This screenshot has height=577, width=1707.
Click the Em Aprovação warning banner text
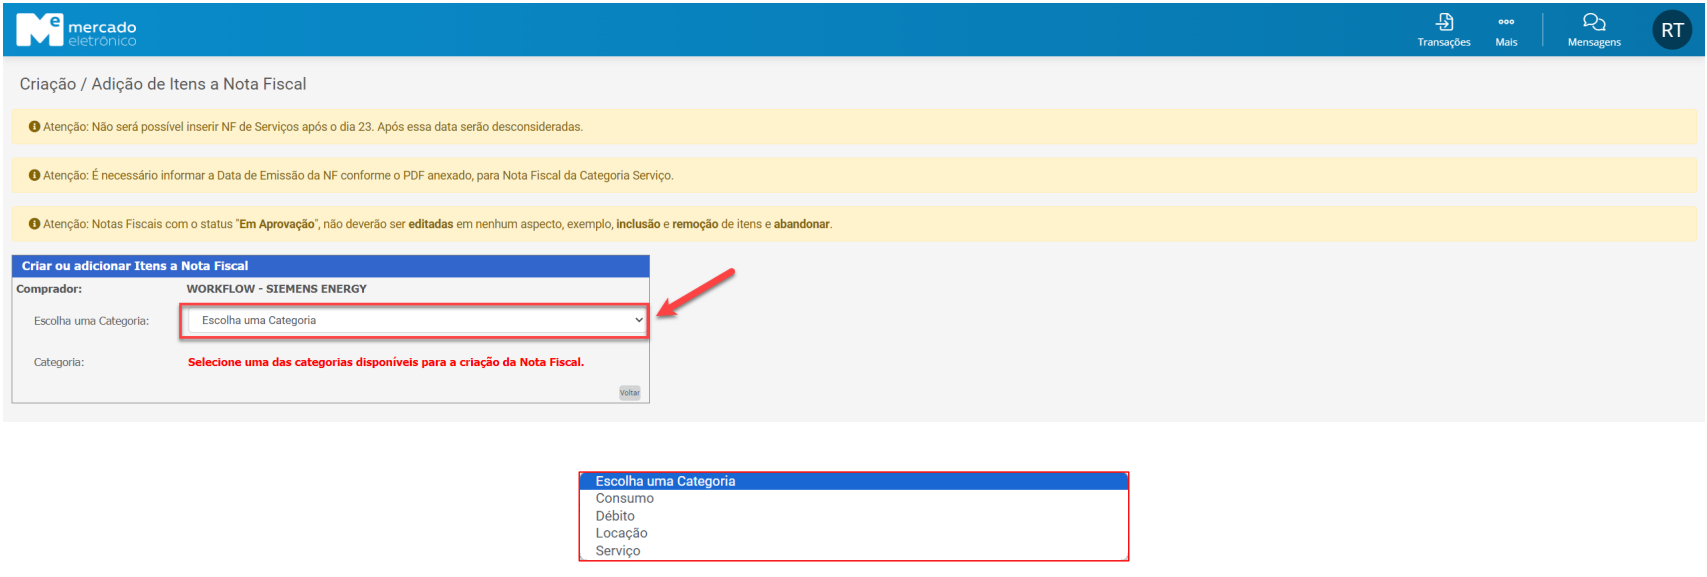tap(437, 224)
